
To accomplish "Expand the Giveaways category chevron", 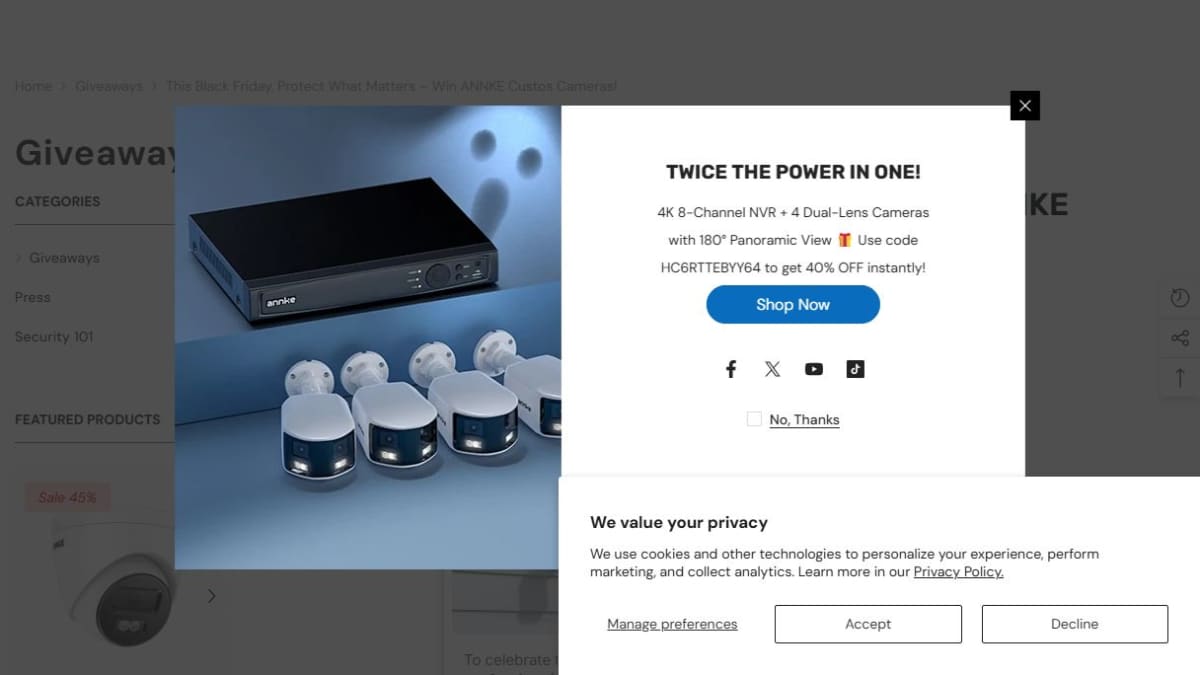I will 19,258.
